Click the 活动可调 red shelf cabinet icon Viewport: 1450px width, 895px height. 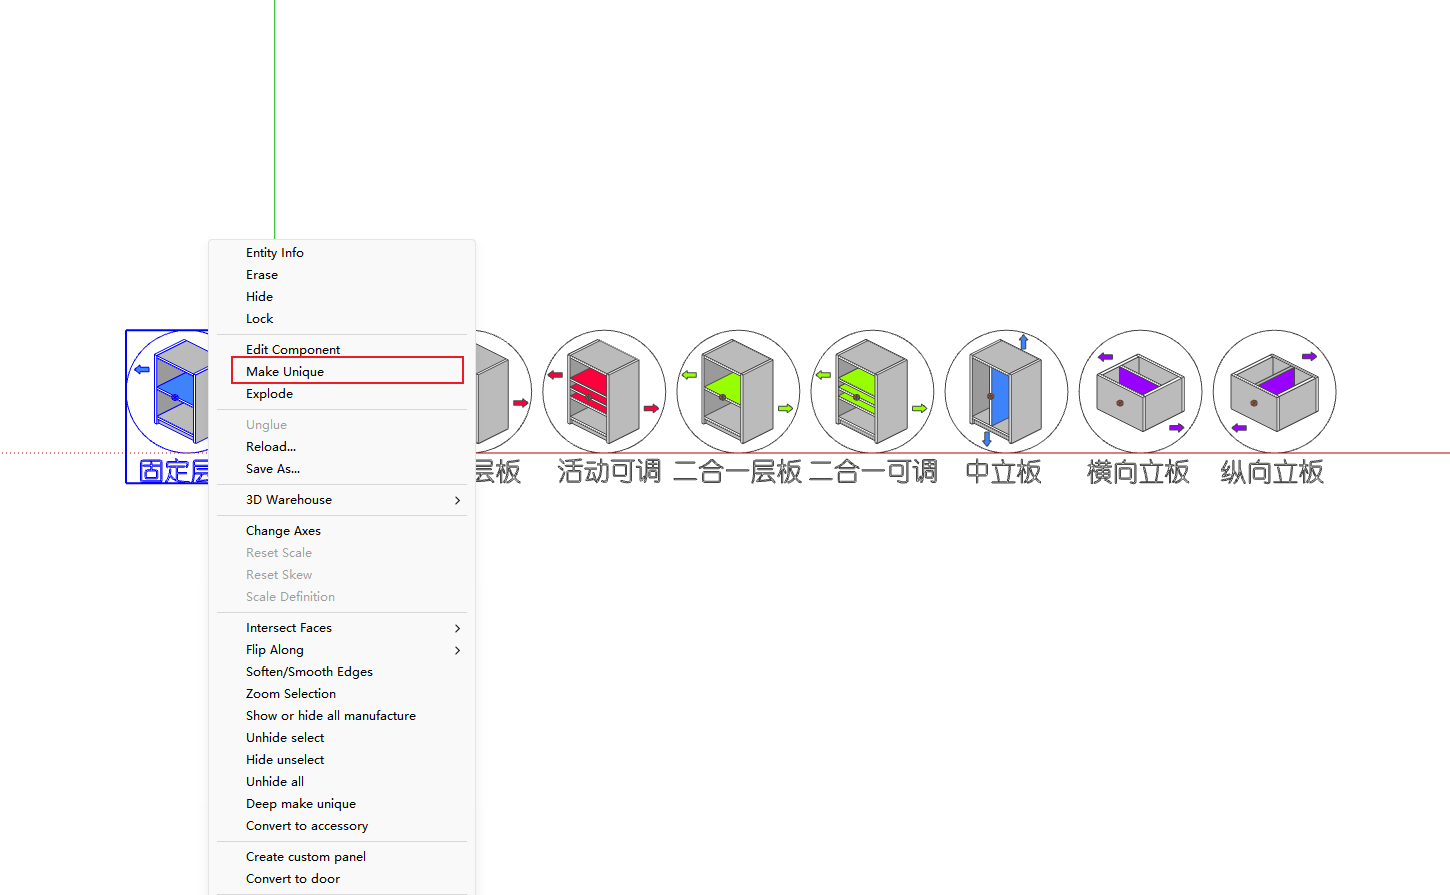(x=604, y=391)
